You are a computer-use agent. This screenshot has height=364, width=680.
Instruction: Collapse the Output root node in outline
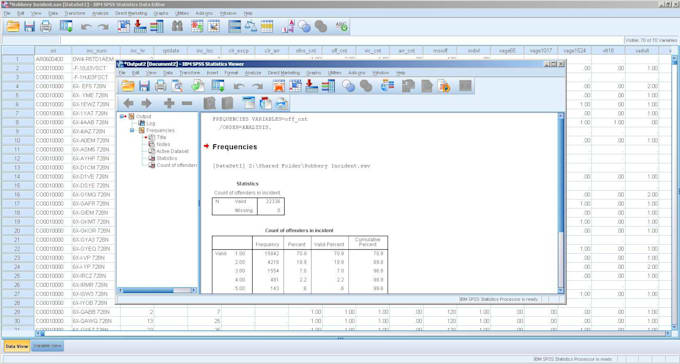point(122,116)
